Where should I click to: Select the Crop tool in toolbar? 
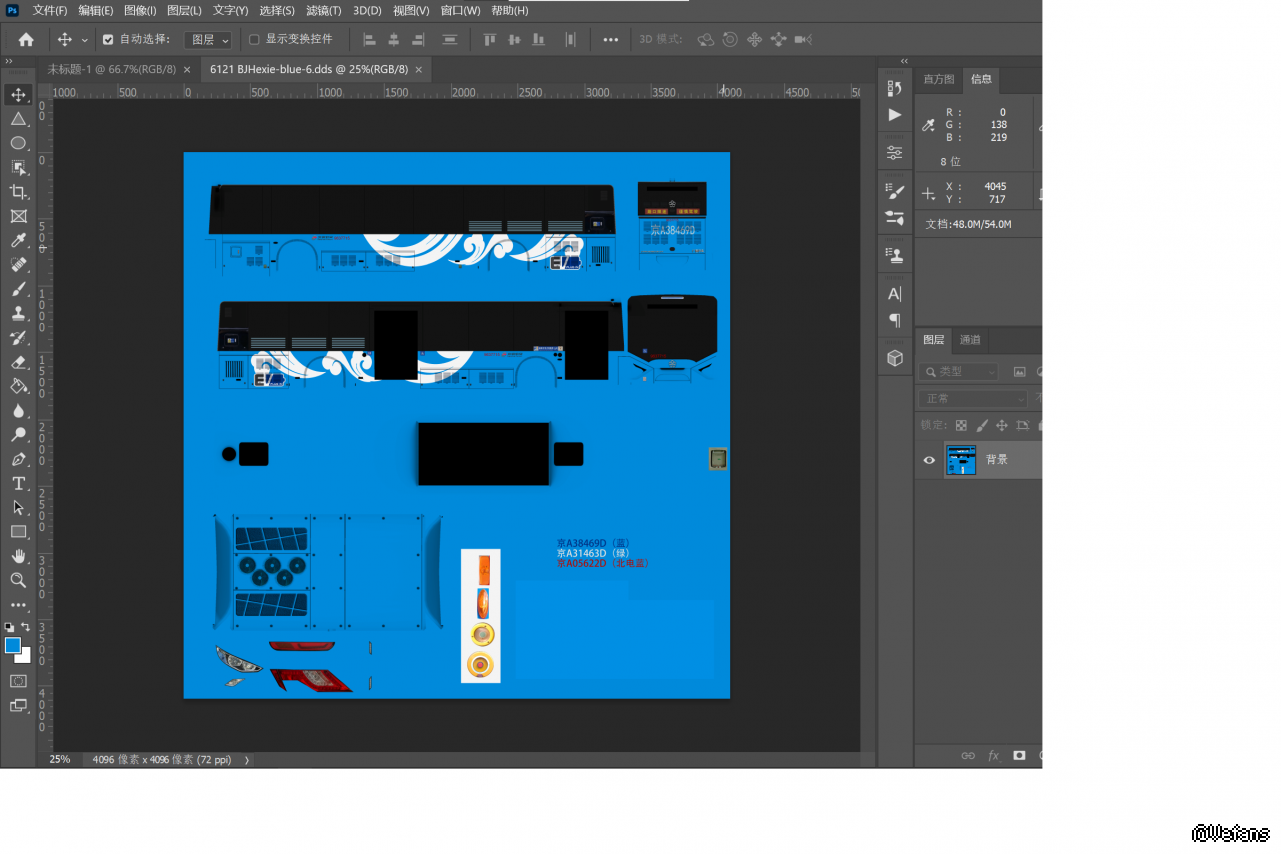(x=18, y=192)
